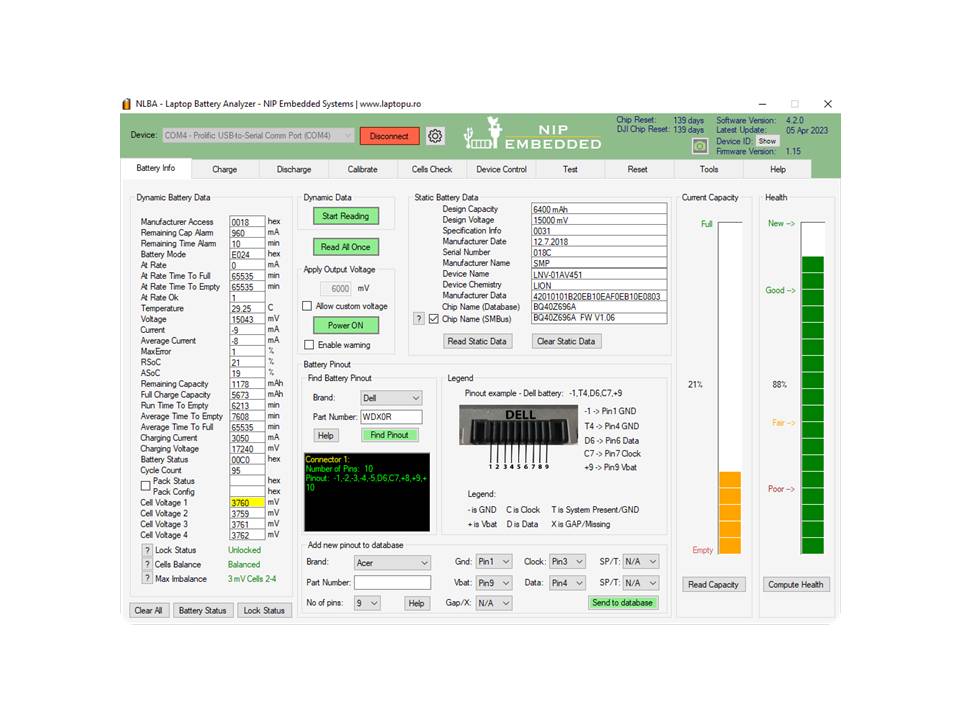Click the Part Number field containing WDX0R
This screenshot has height=720, width=960.
click(x=389, y=416)
